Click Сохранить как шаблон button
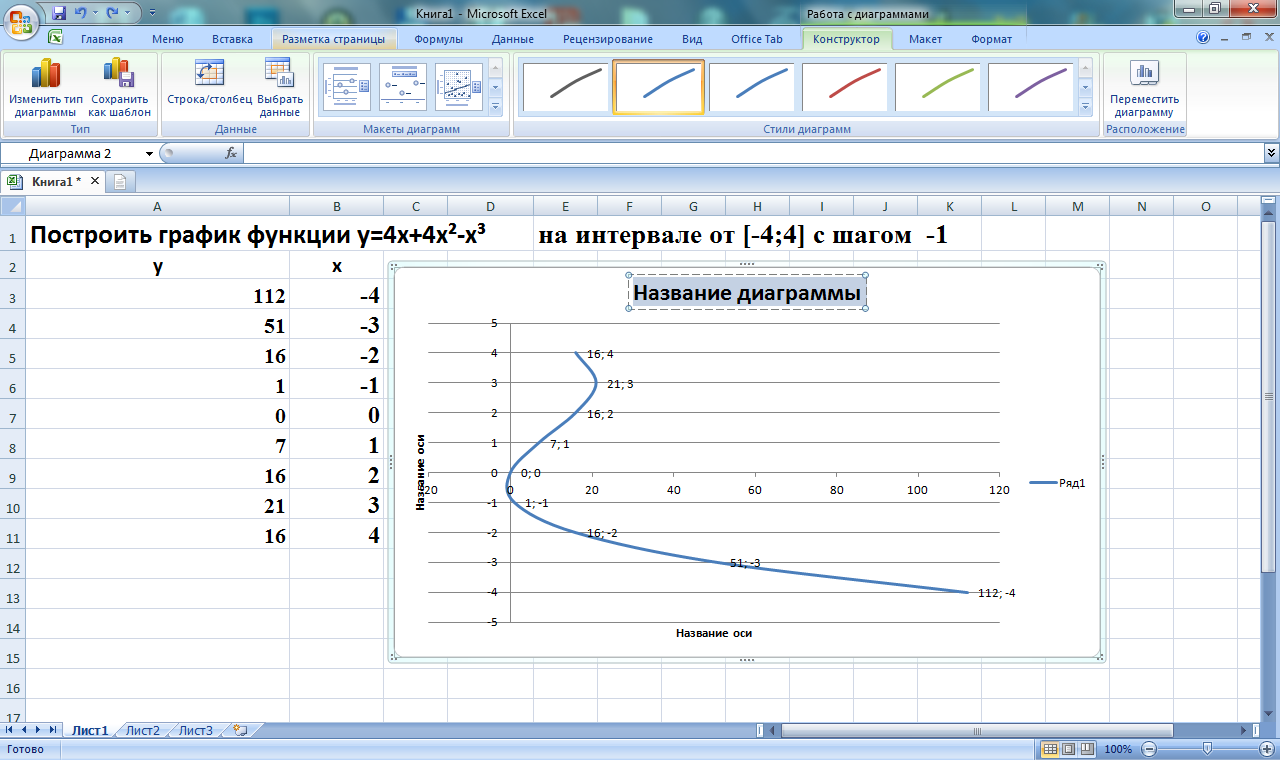Screen dimensions: 1280x760 point(119,88)
